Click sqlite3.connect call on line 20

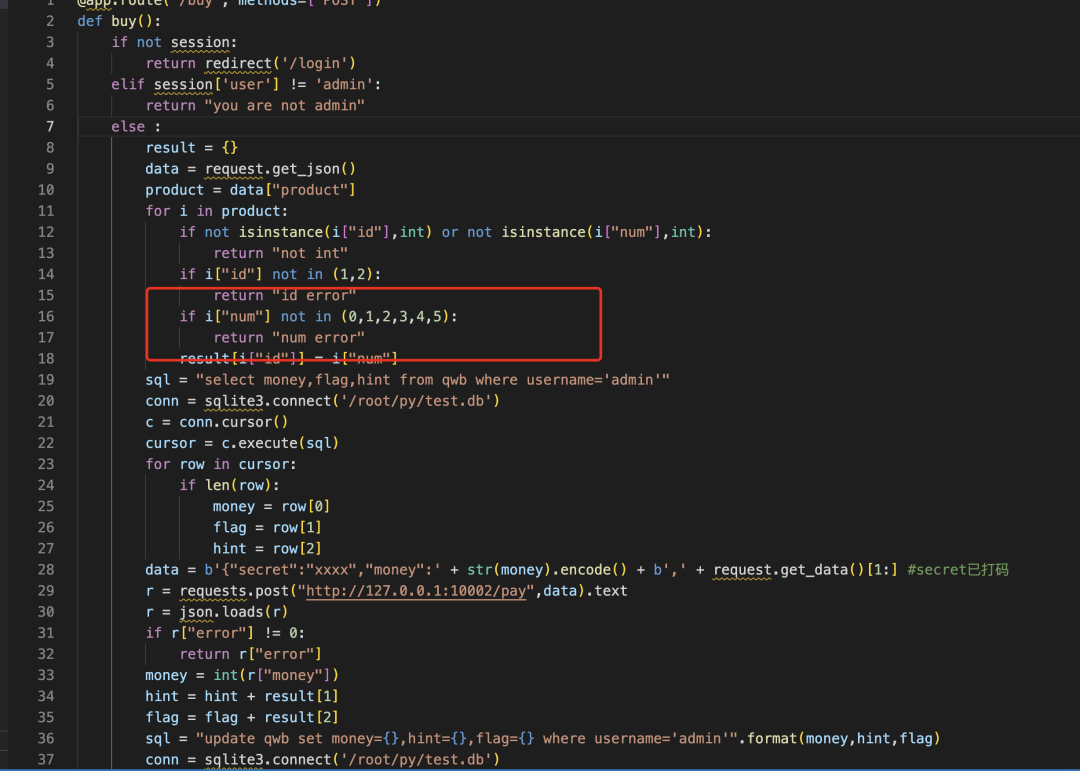coord(352,401)
